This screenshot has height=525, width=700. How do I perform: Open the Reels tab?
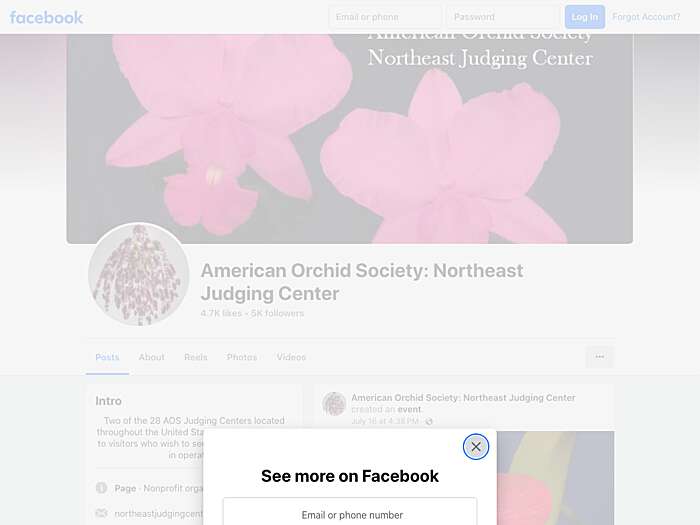tap(196, 357)
